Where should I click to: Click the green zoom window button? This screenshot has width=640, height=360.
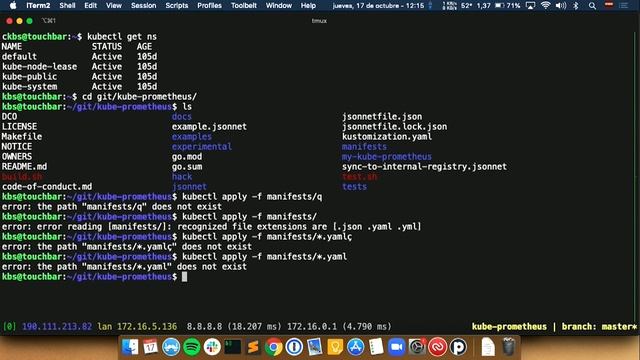click(x=29, y=21)
